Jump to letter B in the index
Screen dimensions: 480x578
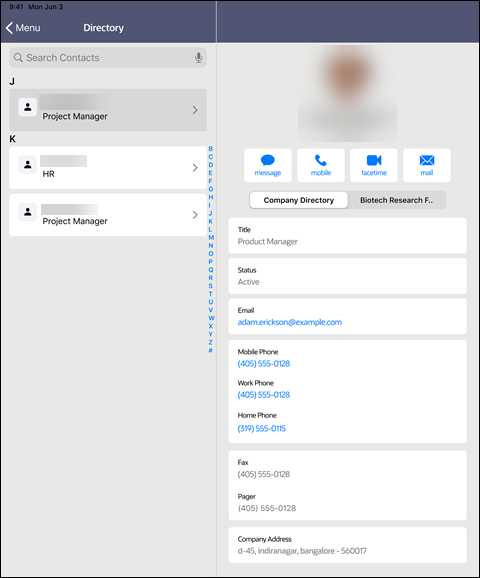[211, 149]
